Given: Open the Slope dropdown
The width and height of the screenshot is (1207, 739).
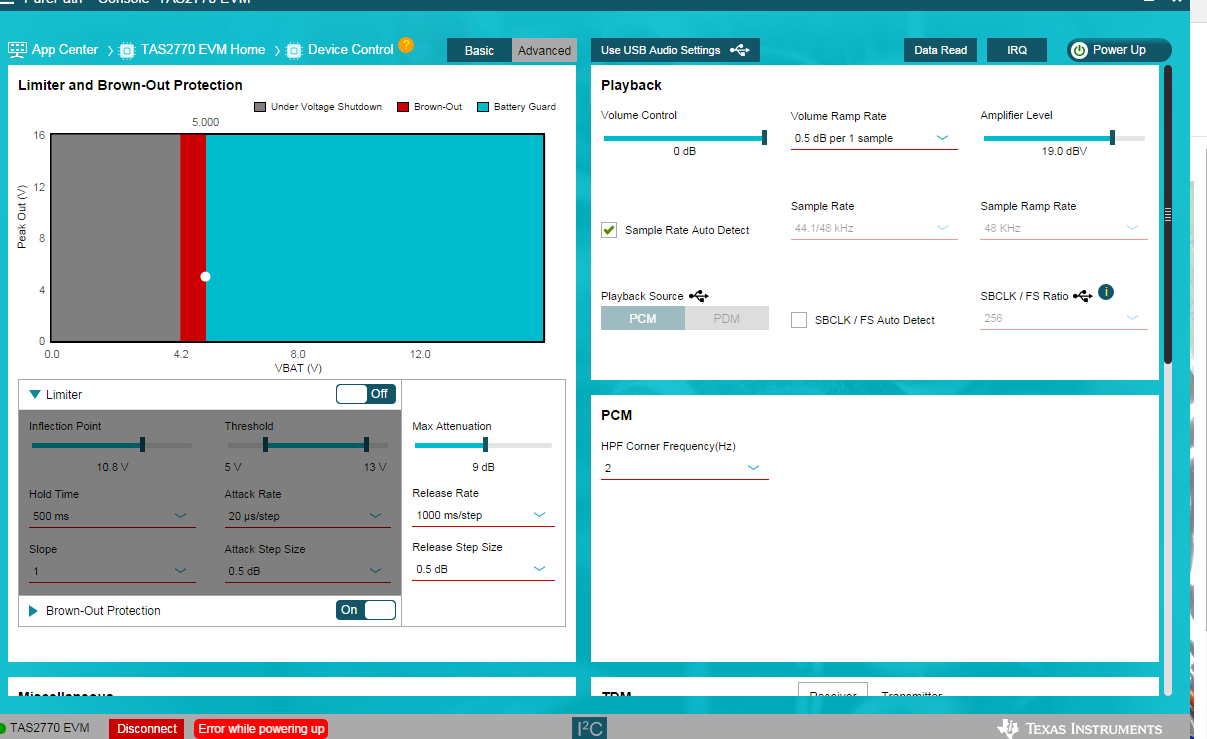Looking at the screenshot, I should click(x=112, y=571).
